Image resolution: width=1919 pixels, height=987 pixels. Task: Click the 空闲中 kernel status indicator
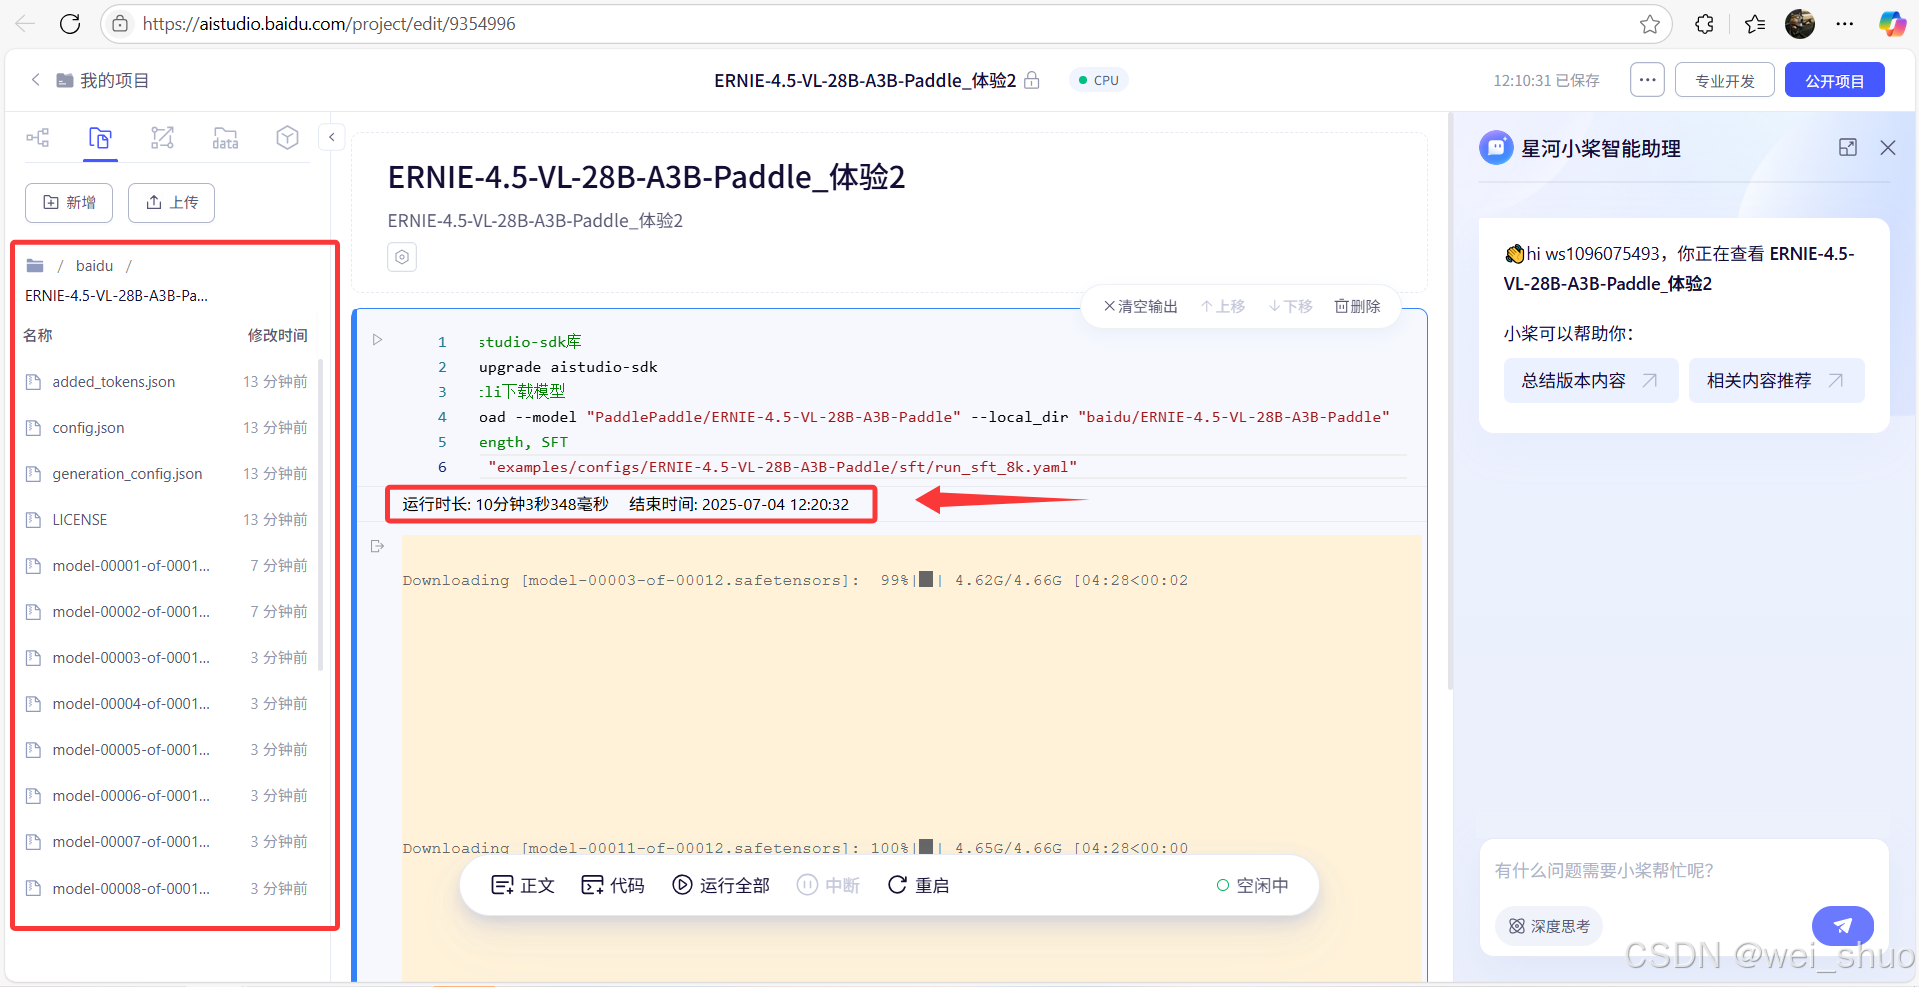(x=1253, y=885)
